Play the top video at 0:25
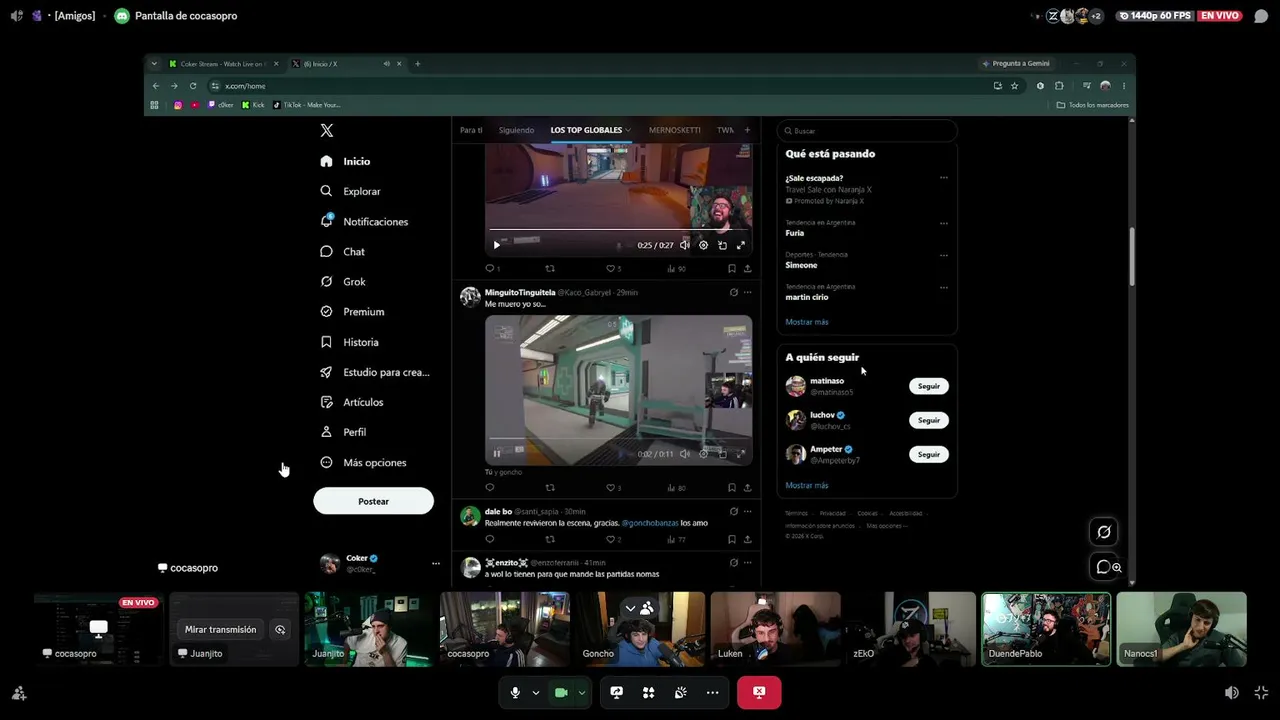The height and width of the screenshot is (720, 1280). [x=496, y=245]
